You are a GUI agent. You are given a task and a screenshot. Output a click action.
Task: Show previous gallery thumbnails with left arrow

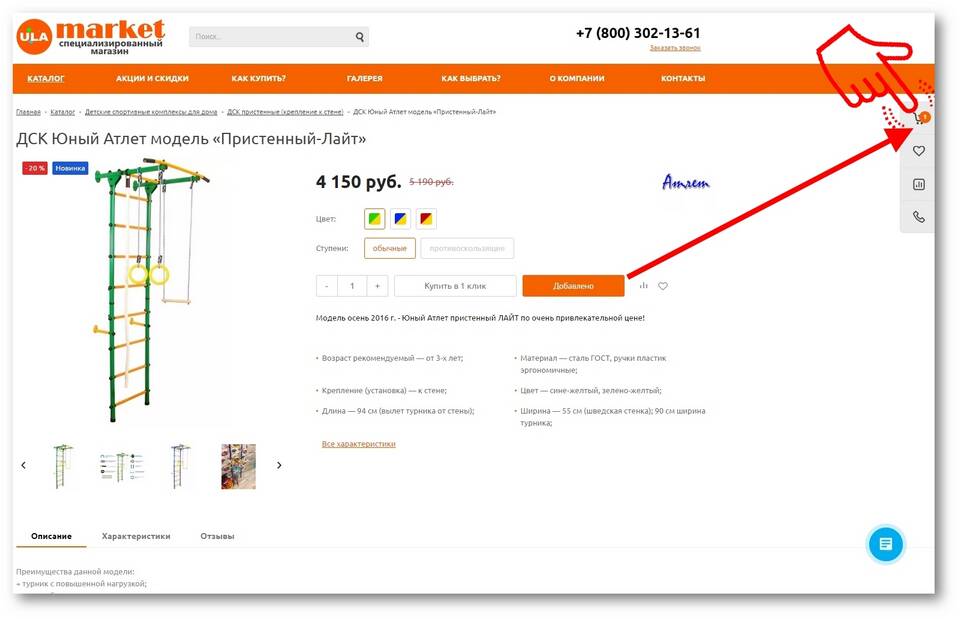[23, 465]
